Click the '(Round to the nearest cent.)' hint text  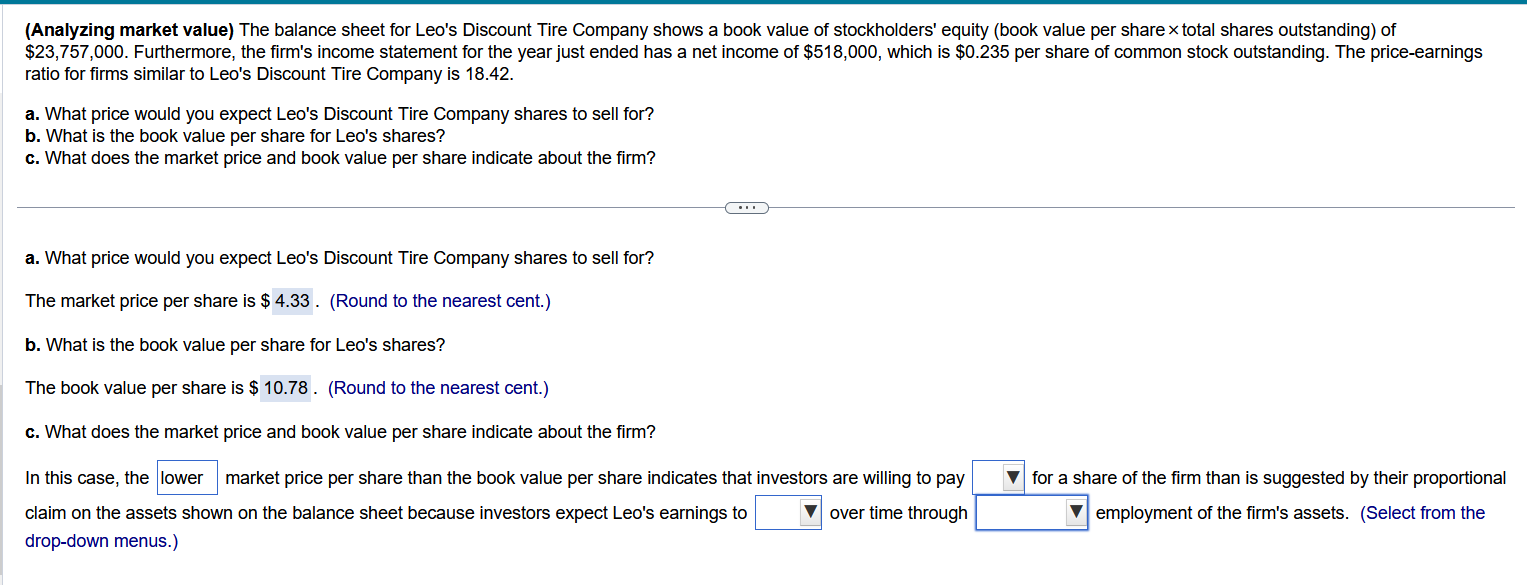pos(440,301)
